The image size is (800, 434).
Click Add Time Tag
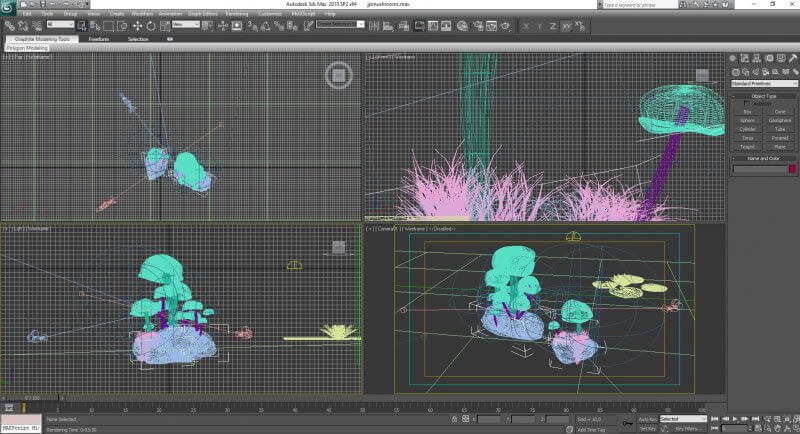tap(591, 430)
